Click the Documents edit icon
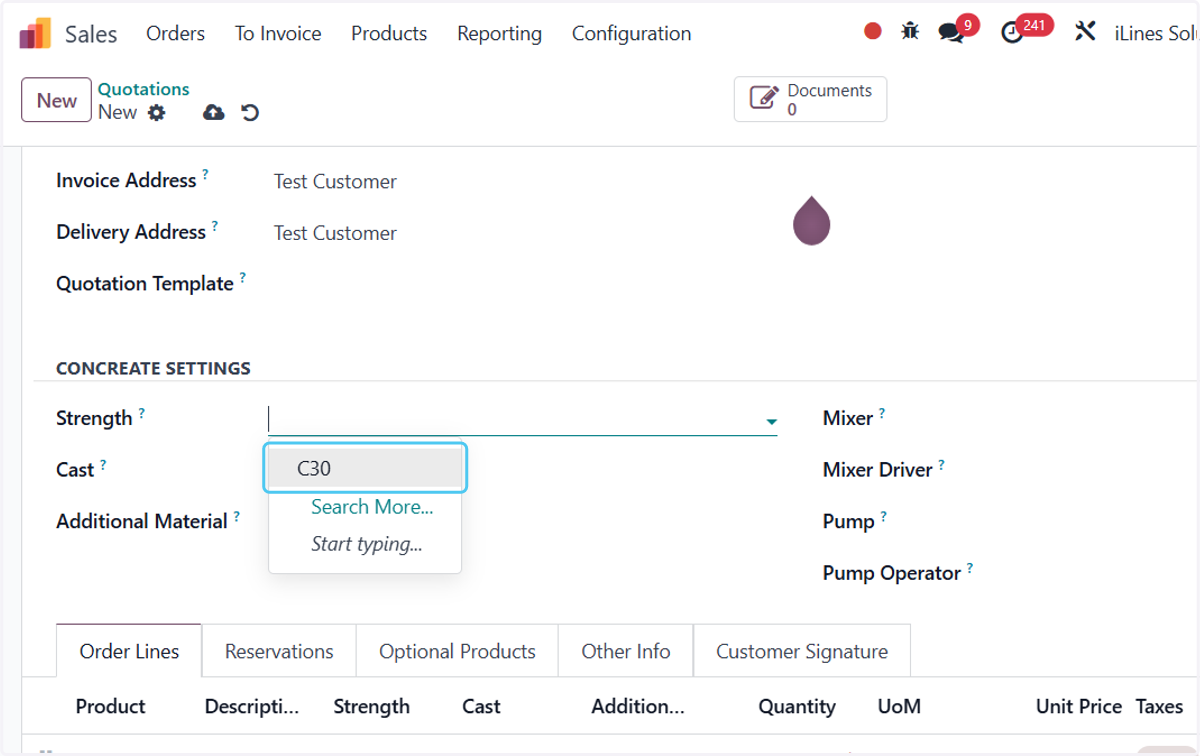 pyautogui.click(x=764, y=99)
